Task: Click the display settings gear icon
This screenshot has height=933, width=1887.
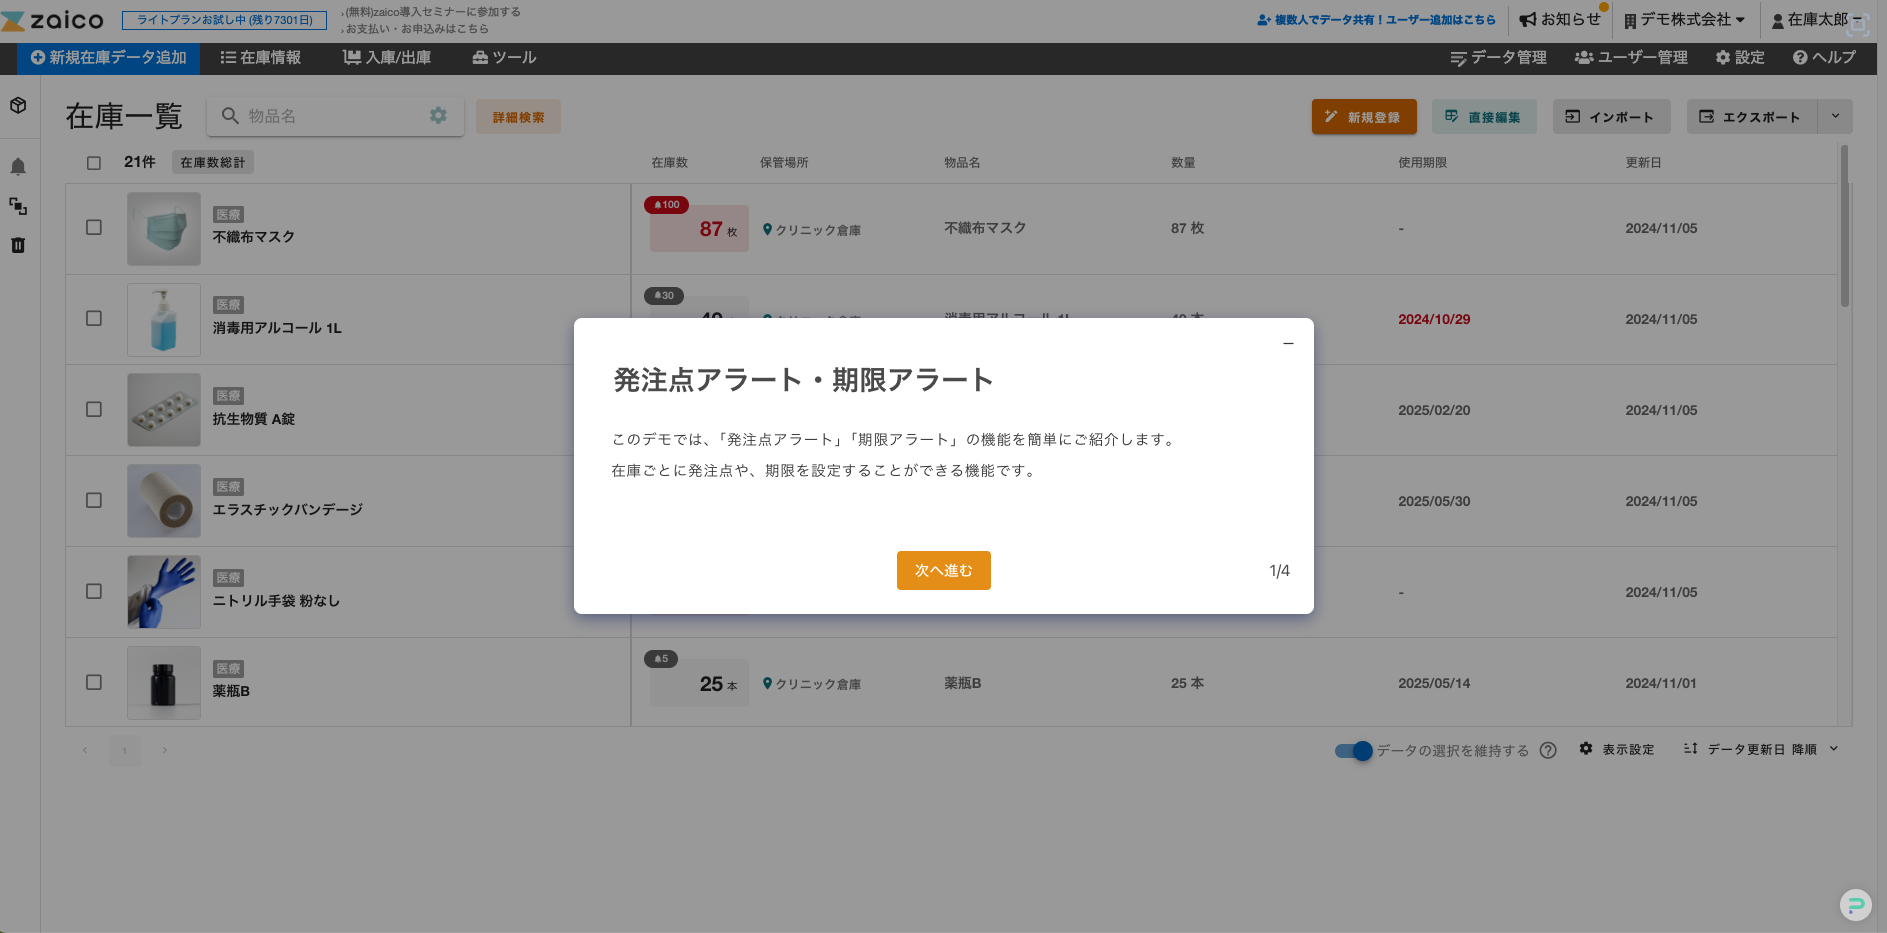Action: point(1586,749)
